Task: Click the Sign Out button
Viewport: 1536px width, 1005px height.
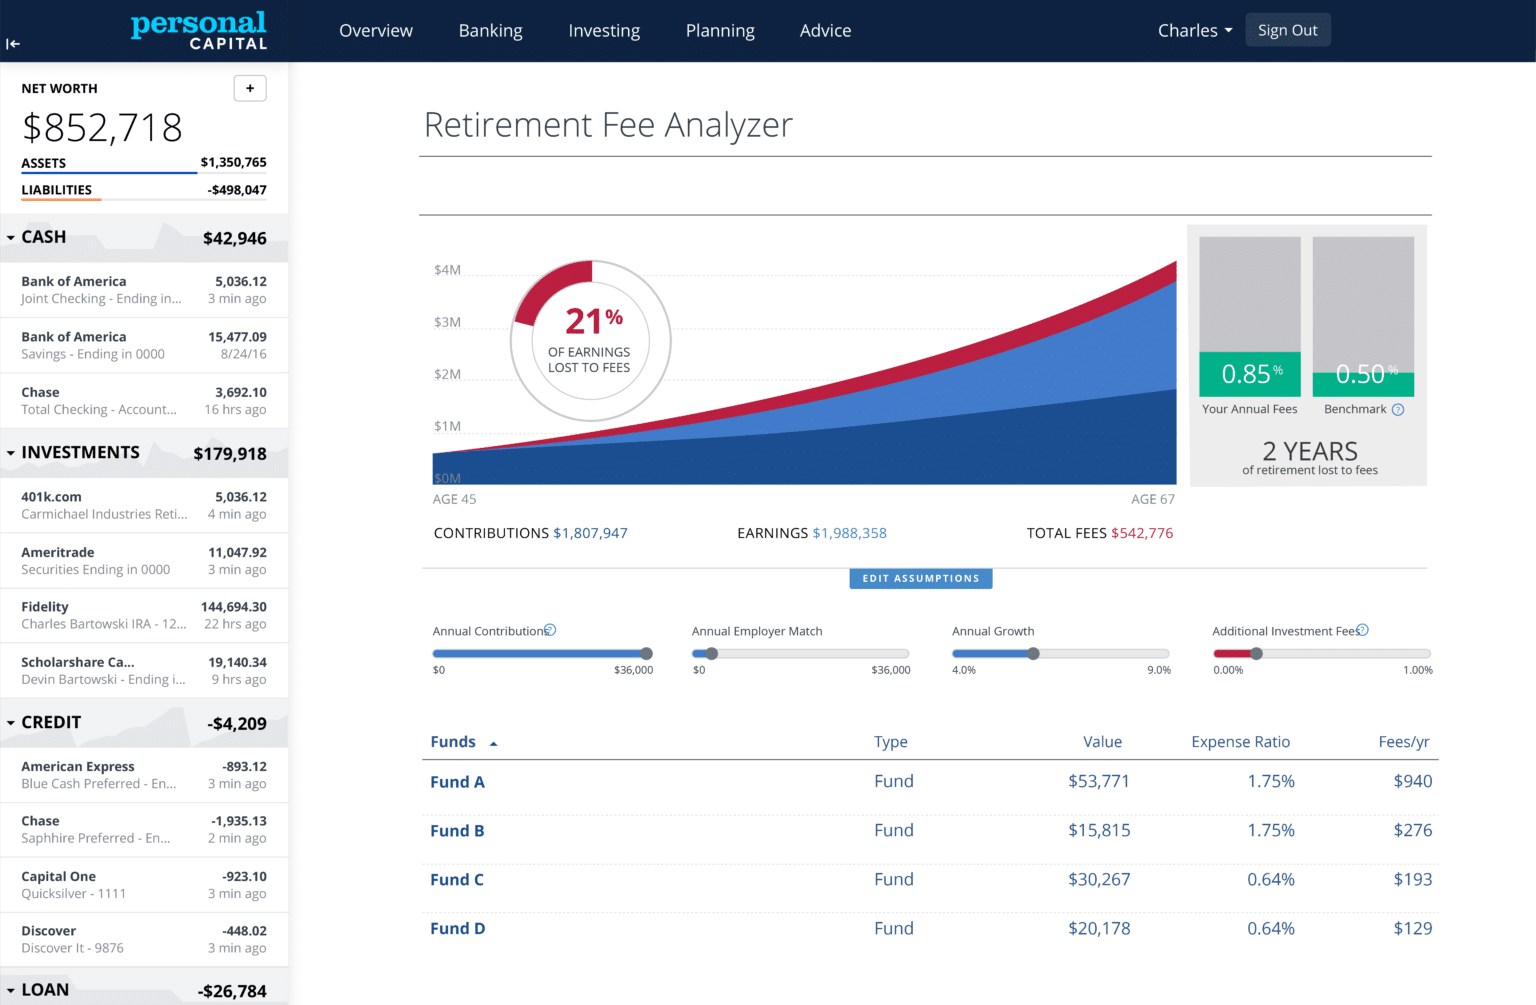Action: pos(1288,30)
